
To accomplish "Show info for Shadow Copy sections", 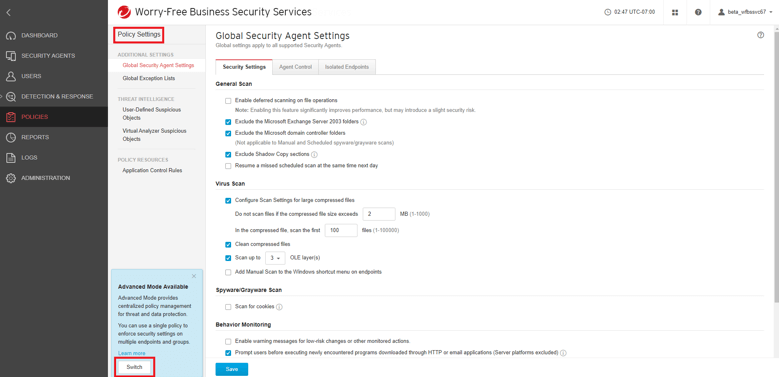I will click(x=314, y=155).
